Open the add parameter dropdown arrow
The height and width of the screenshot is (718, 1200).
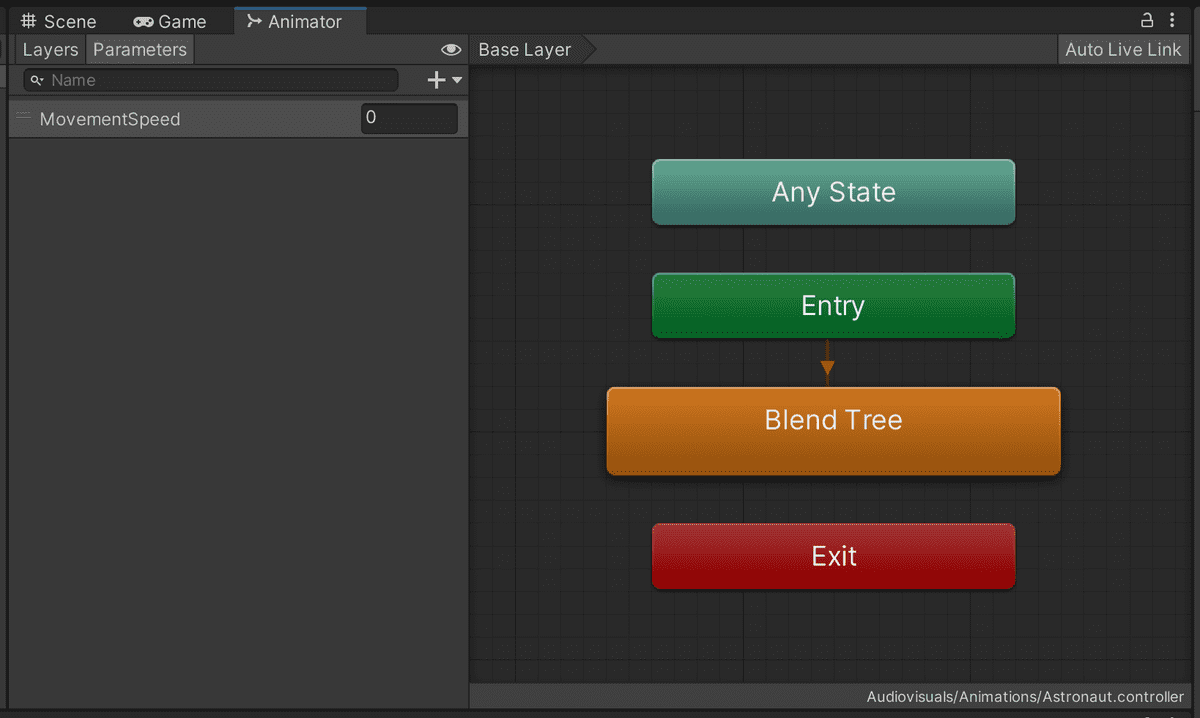pyautogui.click(x=457, y=80)
